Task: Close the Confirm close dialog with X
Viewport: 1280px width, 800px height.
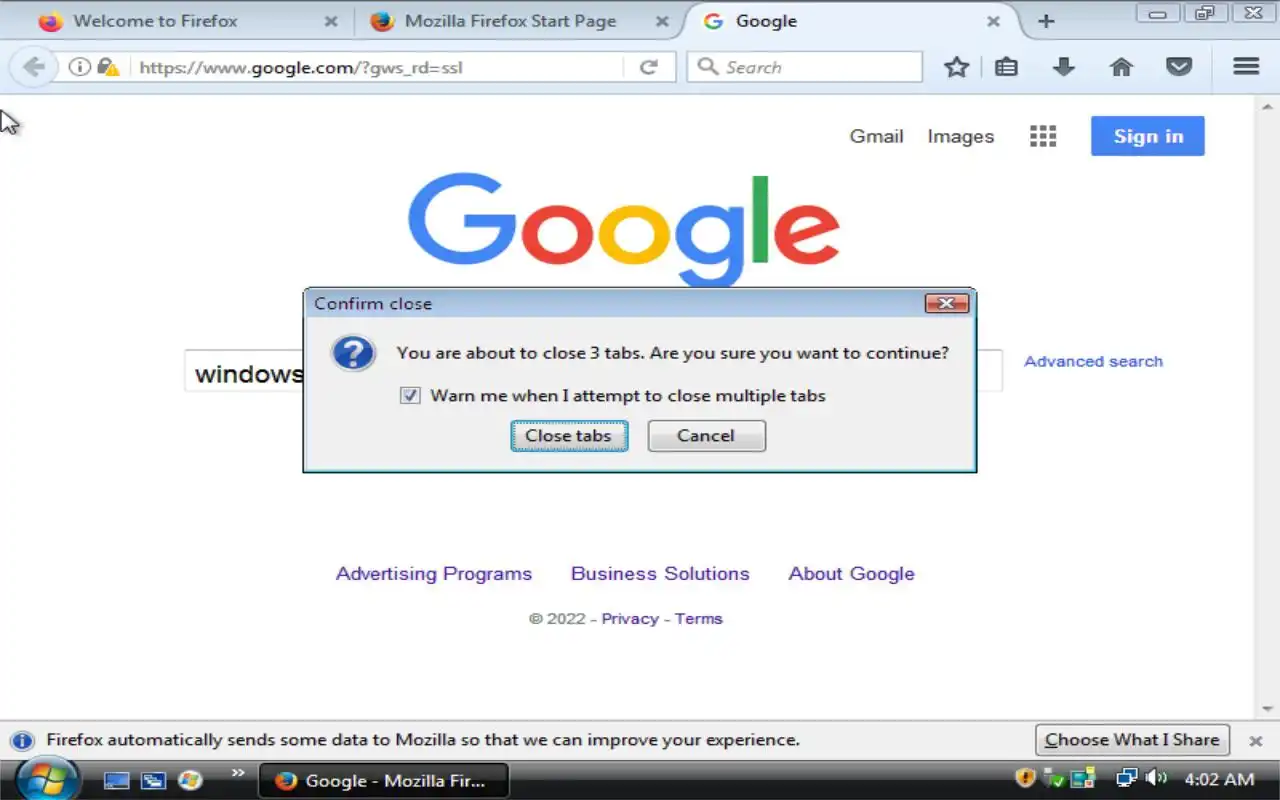Action: 946,303
